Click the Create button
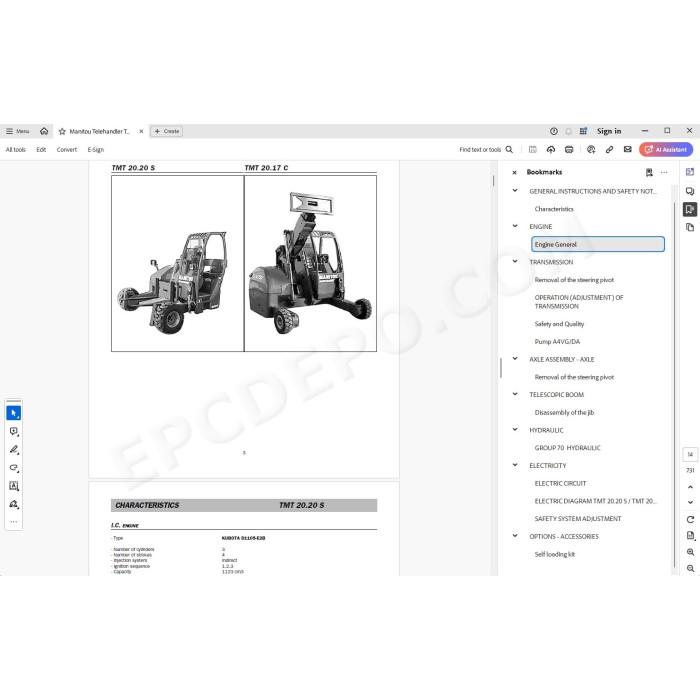 tap(167, 131)
